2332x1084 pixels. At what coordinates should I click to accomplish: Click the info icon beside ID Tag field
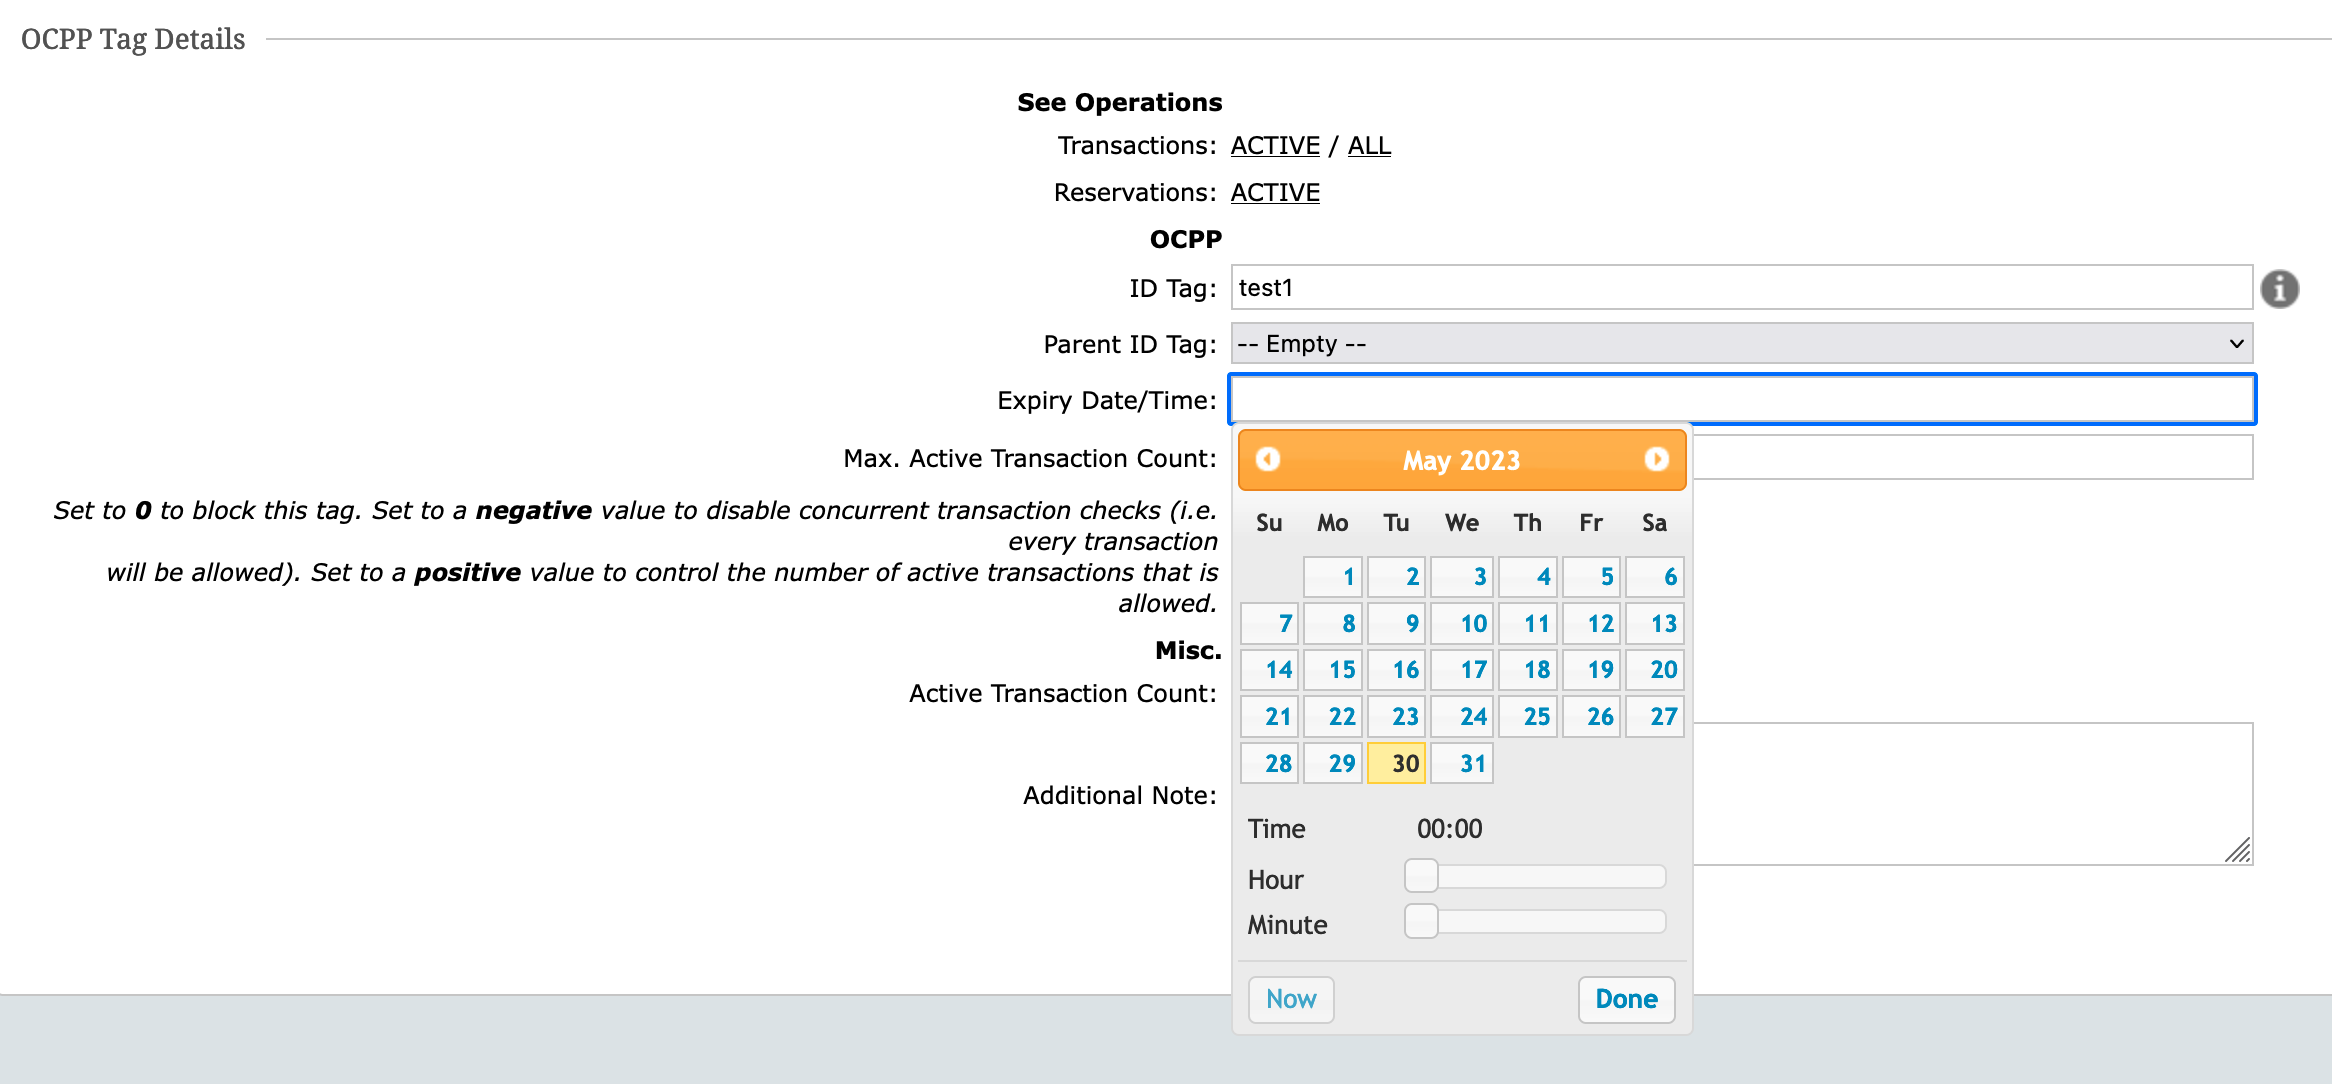(x=2281, y=290)
